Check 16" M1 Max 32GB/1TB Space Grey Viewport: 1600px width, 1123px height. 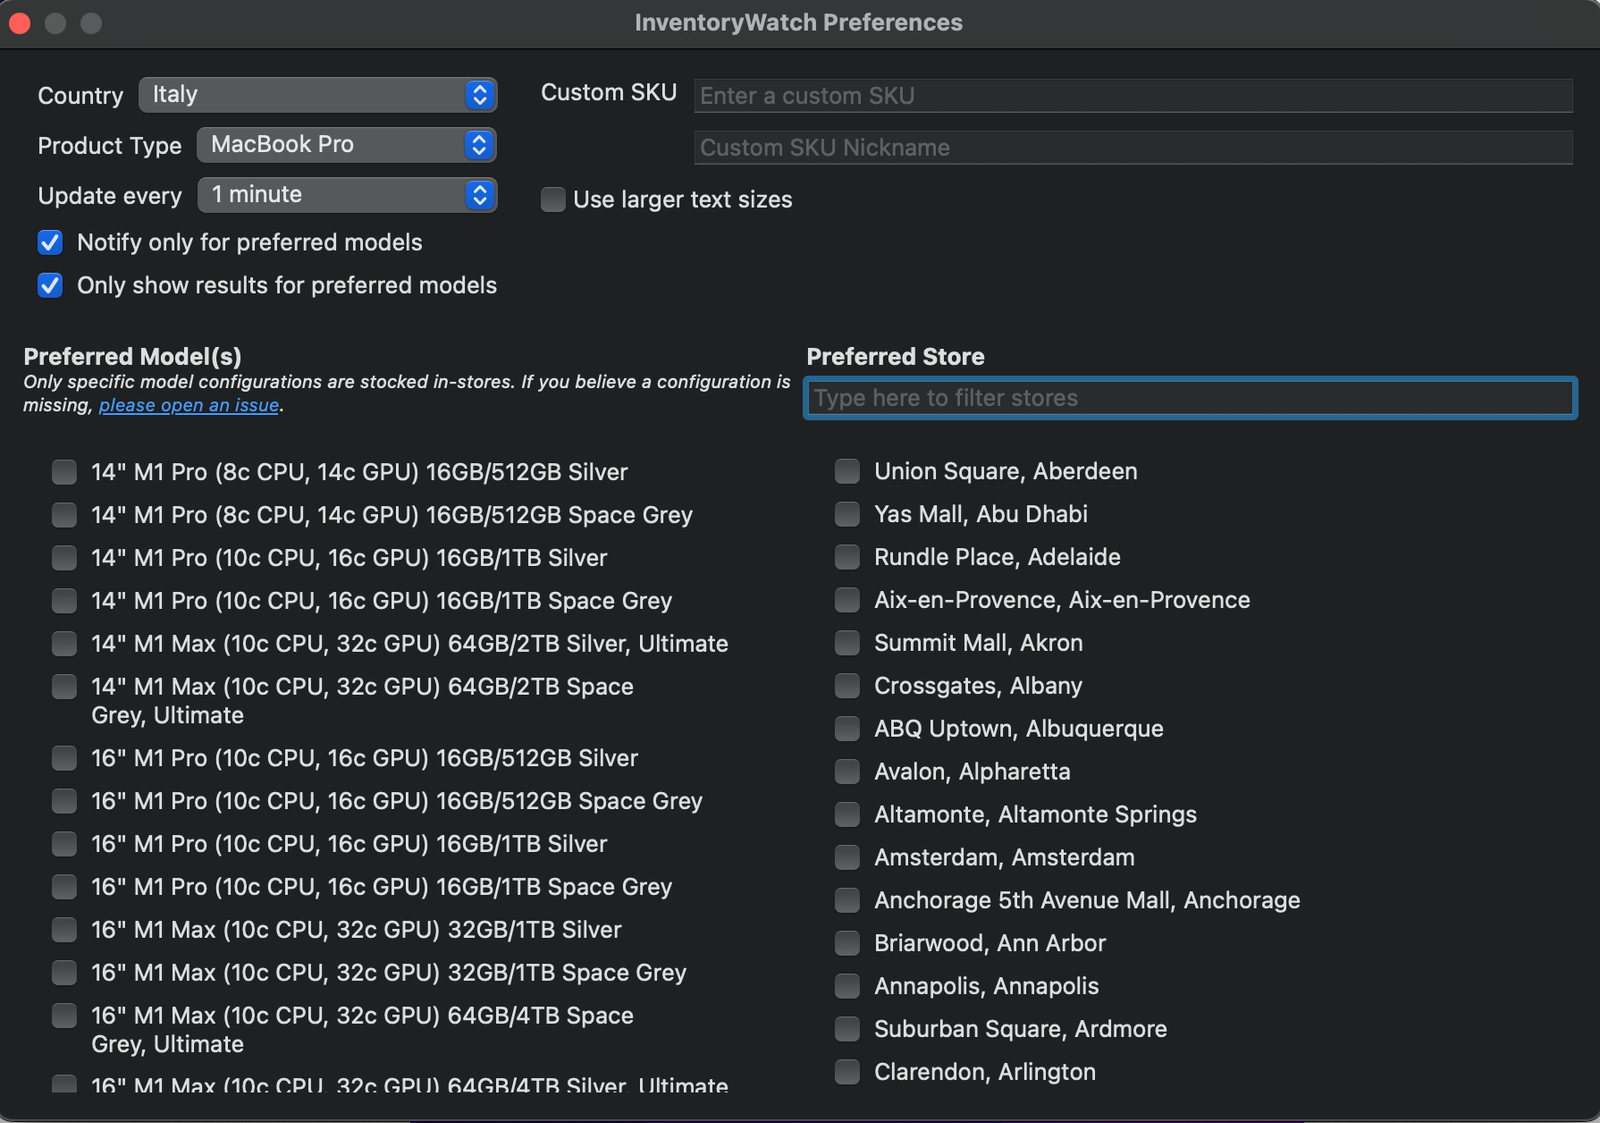pos(64,974)
